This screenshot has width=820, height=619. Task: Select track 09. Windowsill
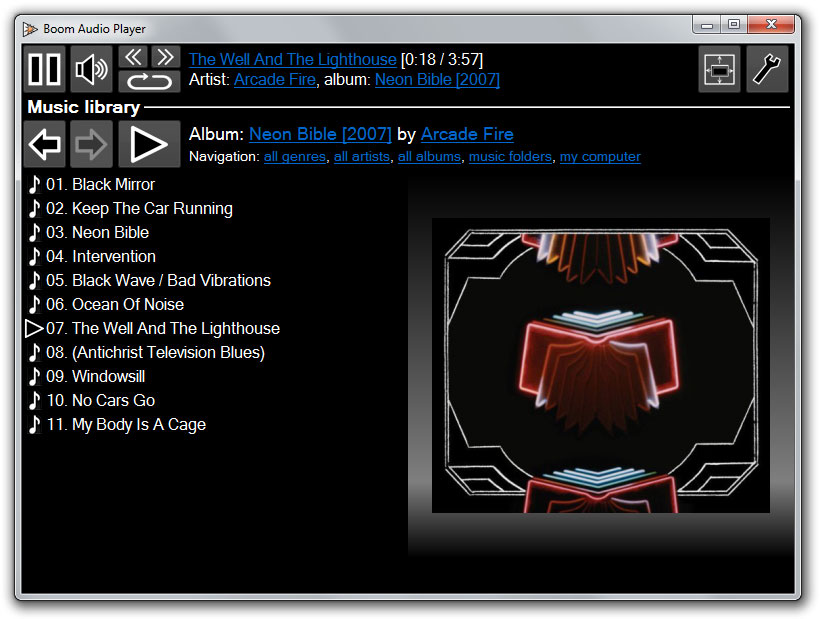[96, 377]
